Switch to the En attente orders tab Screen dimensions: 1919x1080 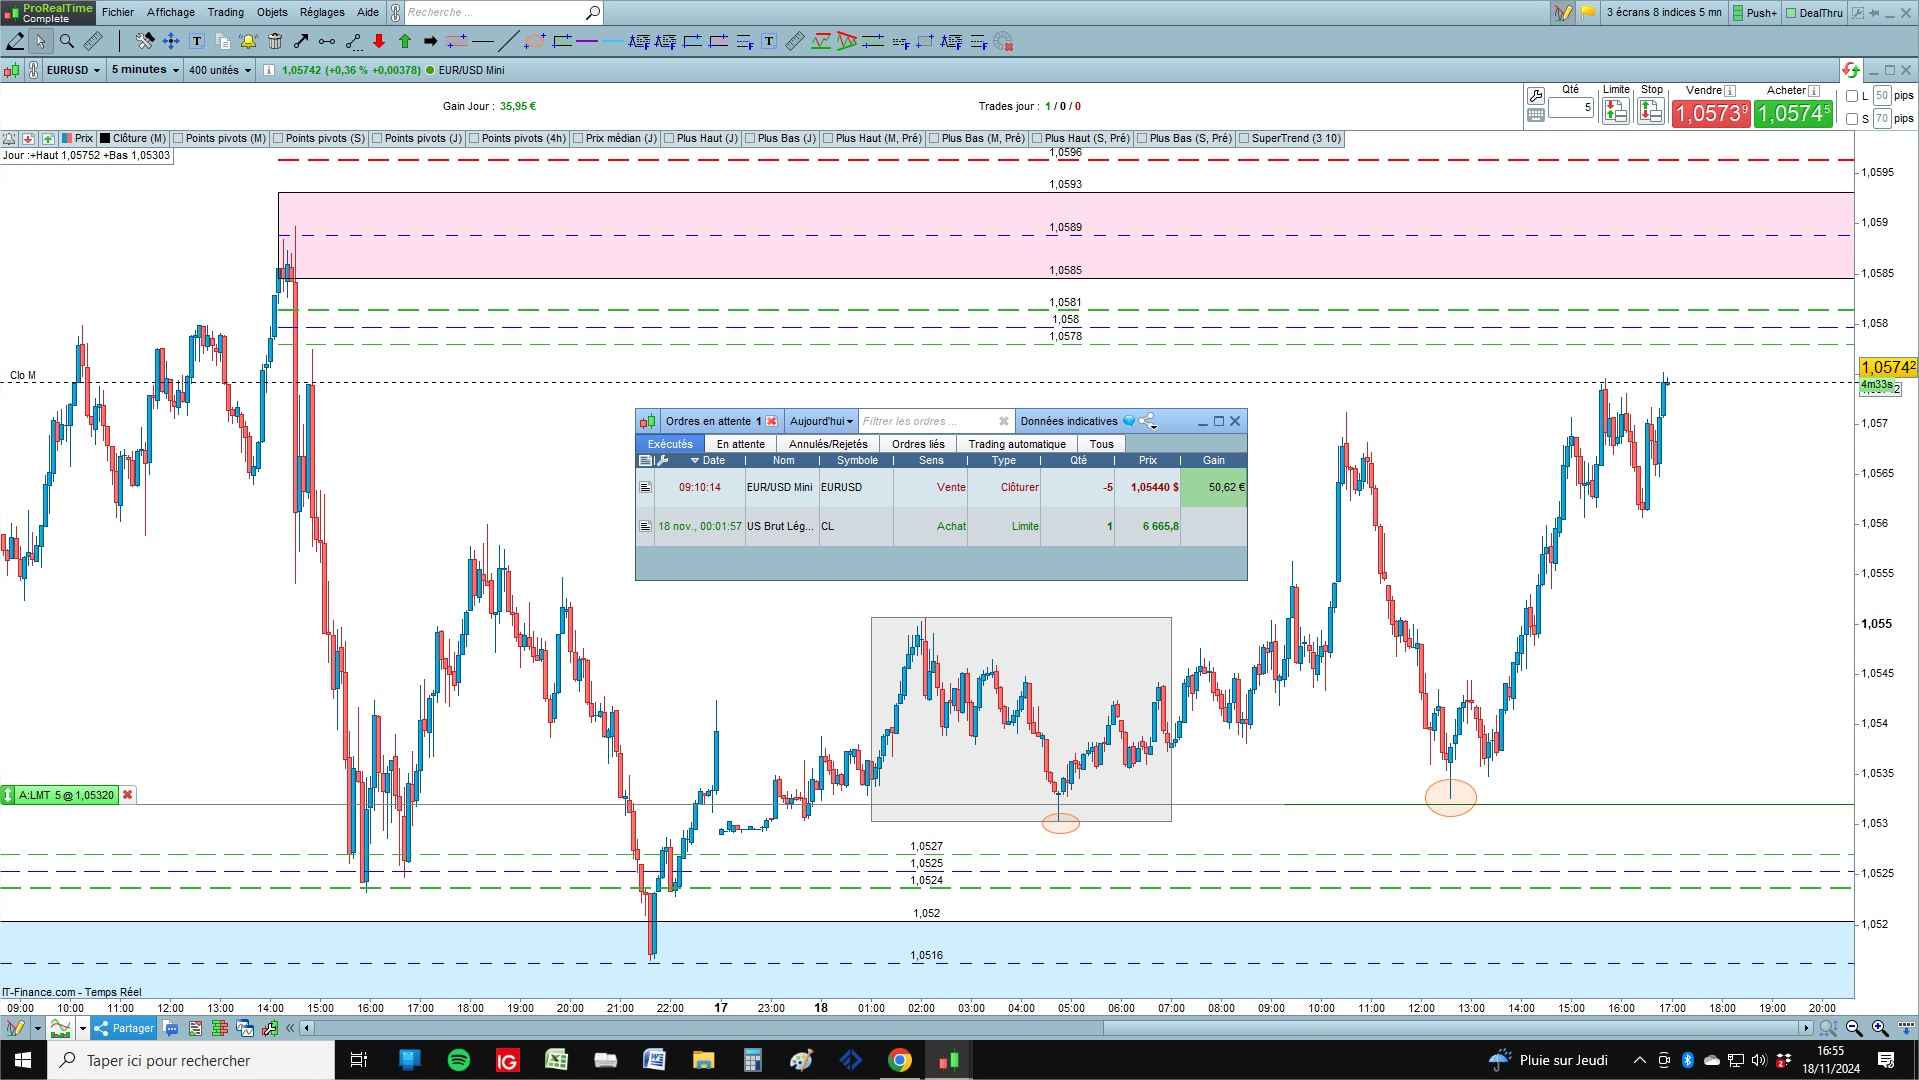(x=740, y=444)
